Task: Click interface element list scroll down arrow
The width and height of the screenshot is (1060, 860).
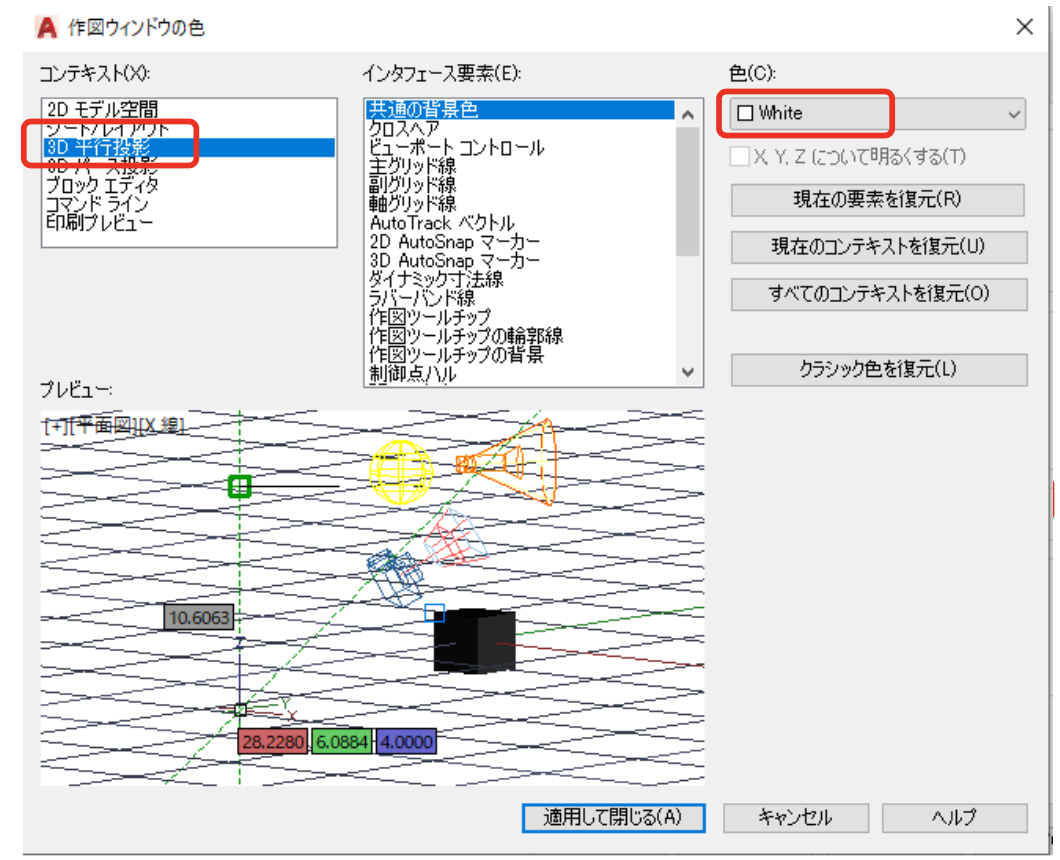Action: 688,372
